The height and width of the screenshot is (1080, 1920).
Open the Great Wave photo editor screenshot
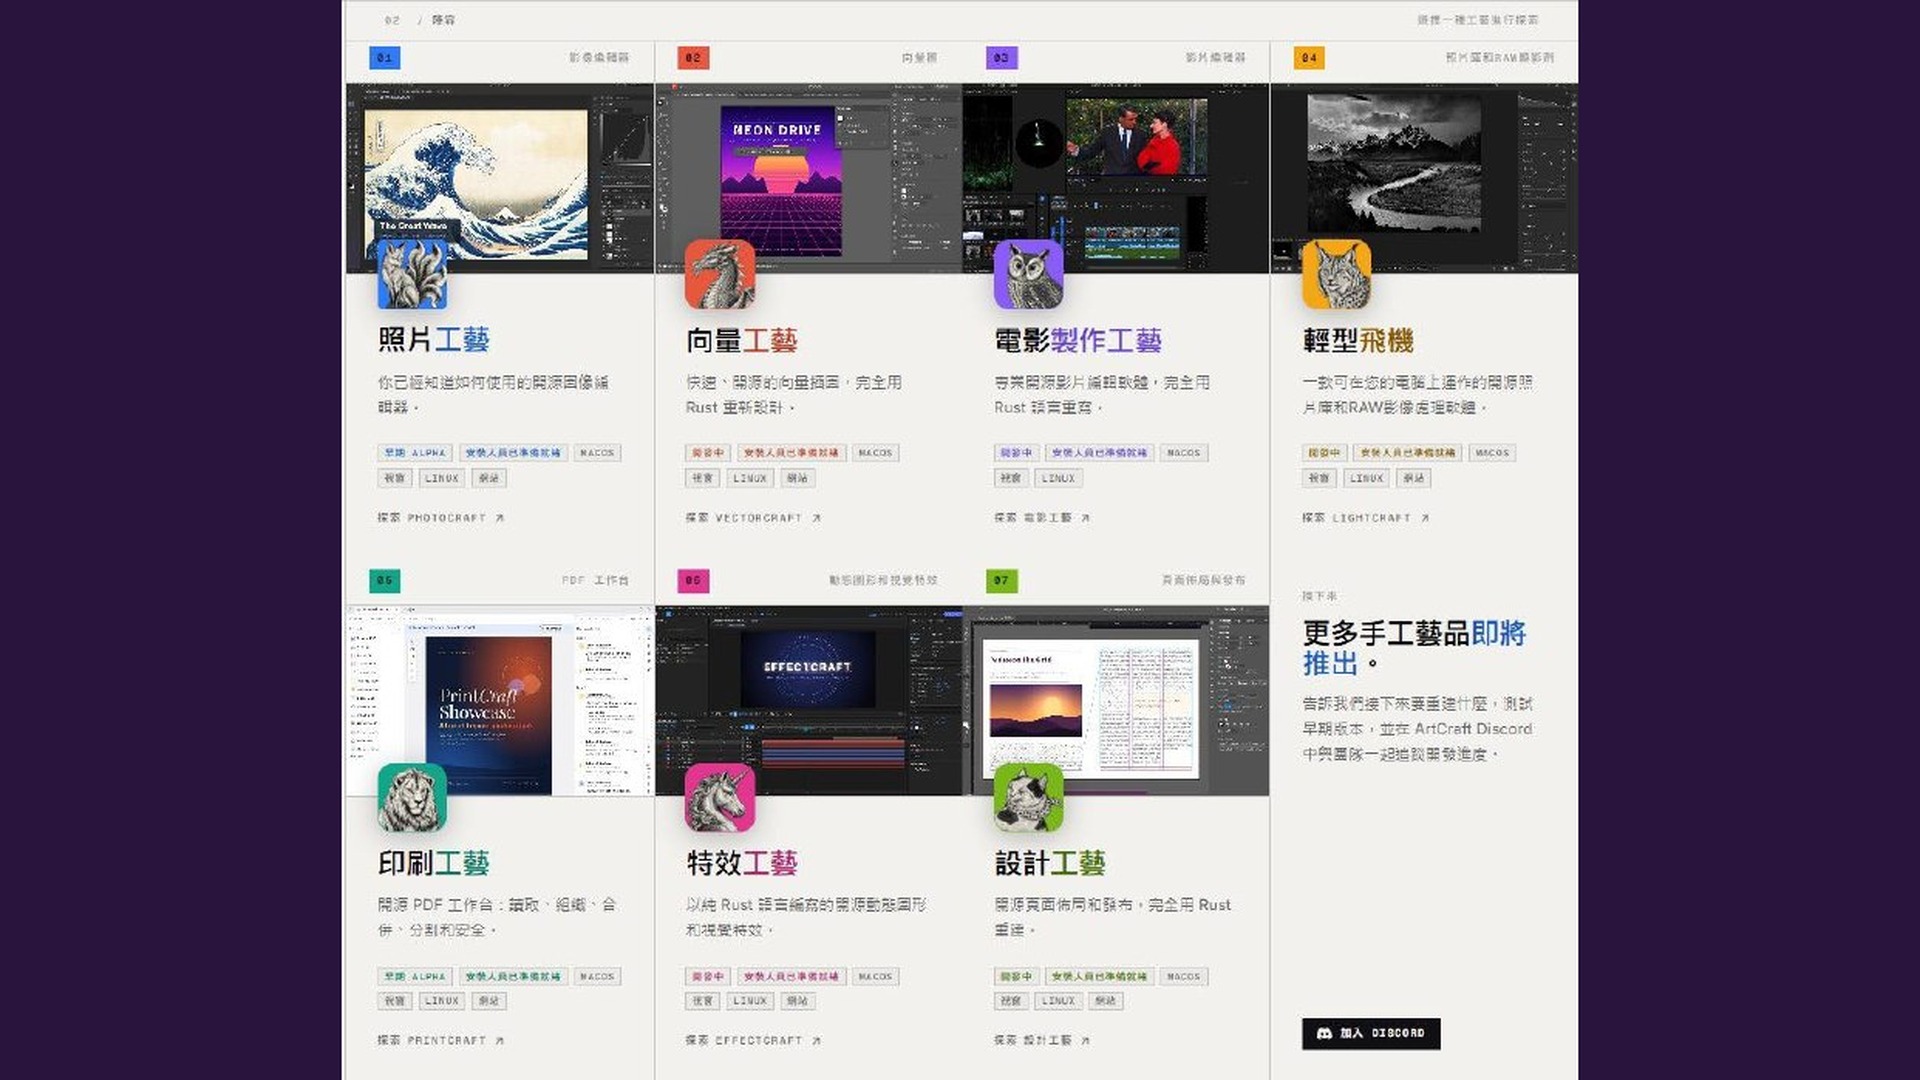[x=500, y=178]
